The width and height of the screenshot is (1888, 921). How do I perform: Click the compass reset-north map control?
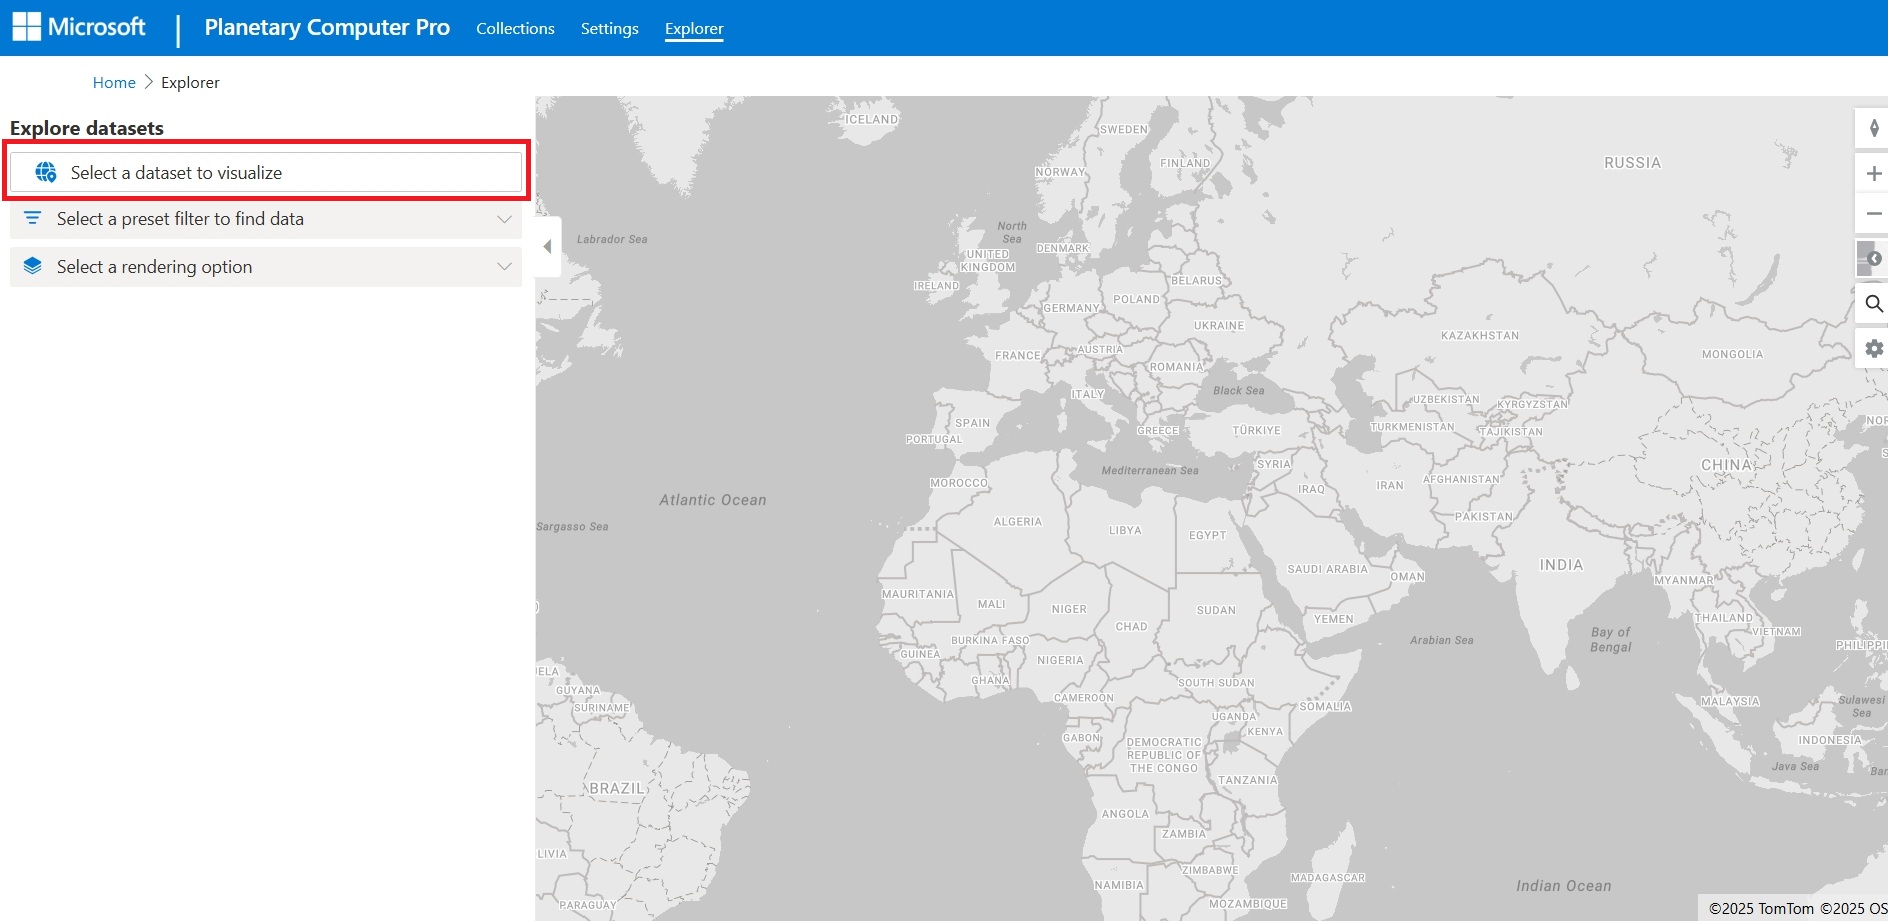pyautogui.click(x=1873, y=128)
